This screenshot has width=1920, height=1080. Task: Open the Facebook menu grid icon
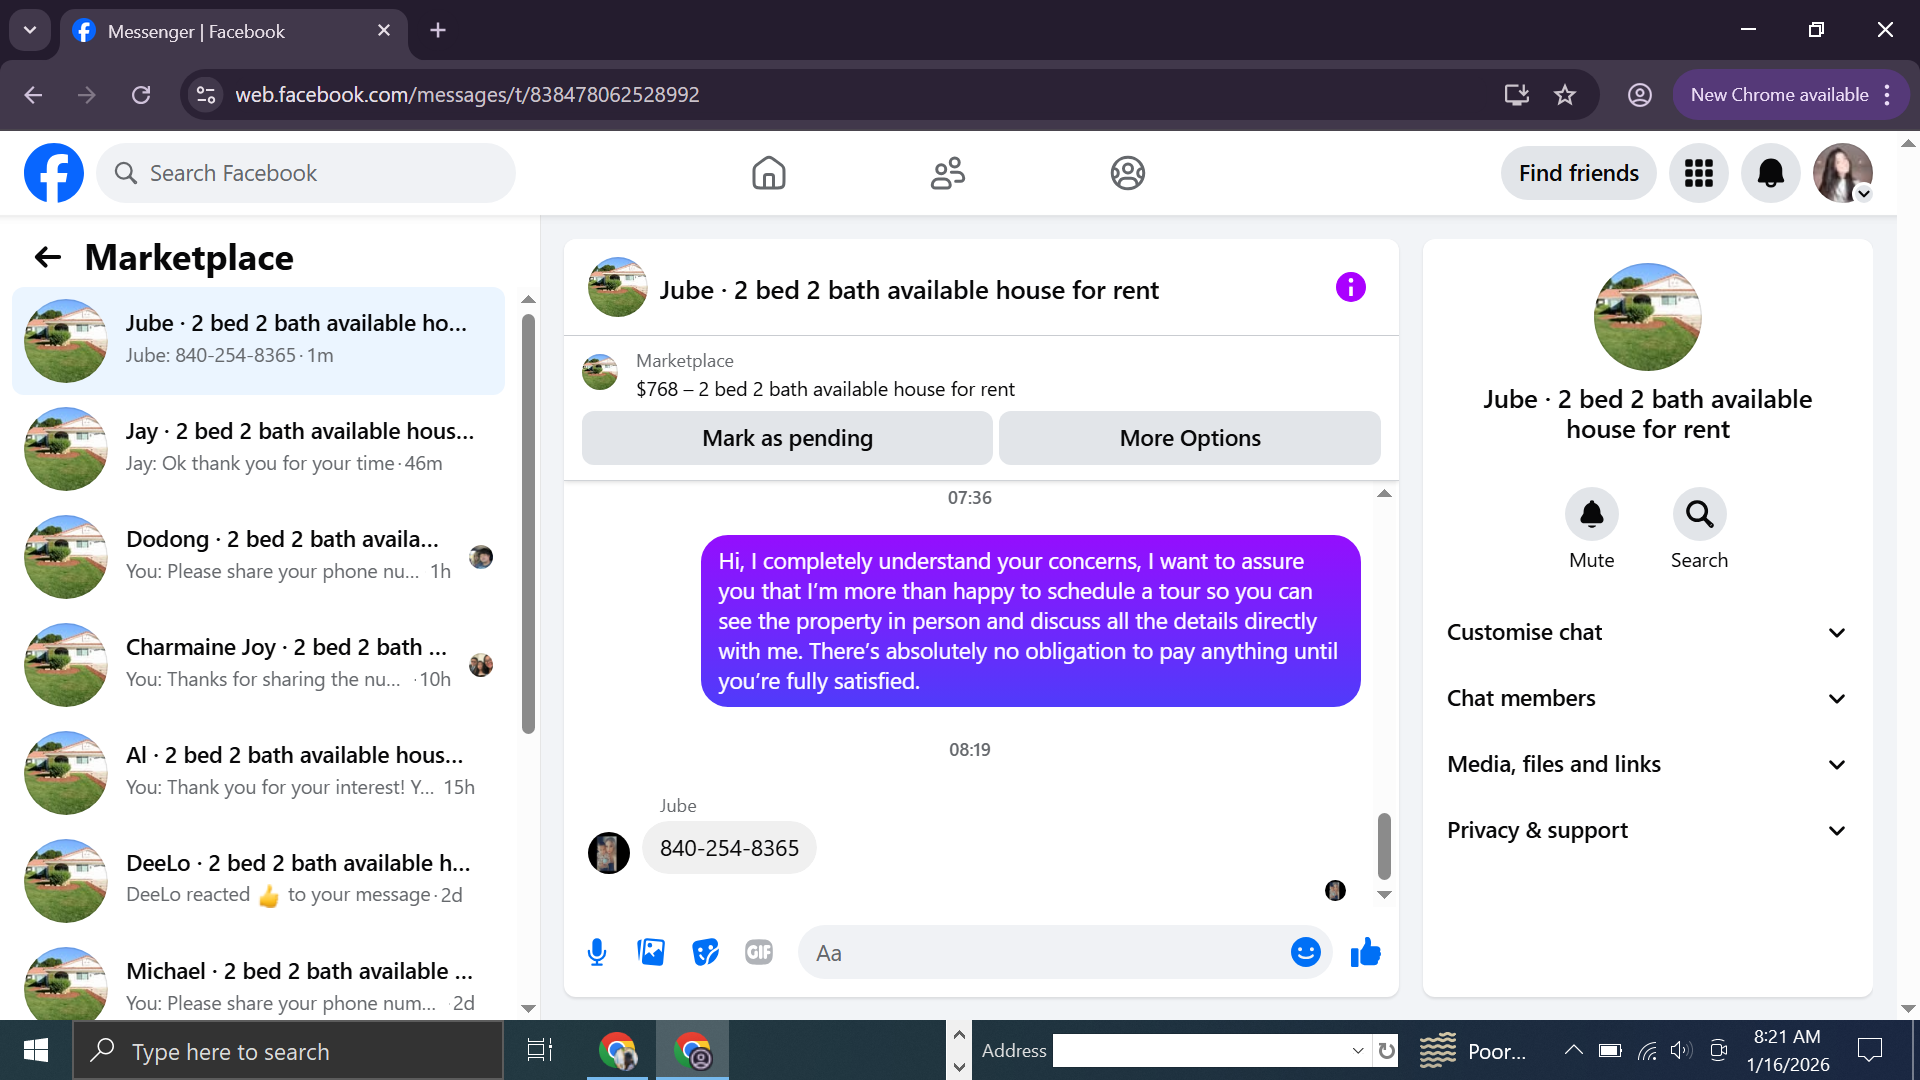pyautogui.click(x=1698, y=173)
